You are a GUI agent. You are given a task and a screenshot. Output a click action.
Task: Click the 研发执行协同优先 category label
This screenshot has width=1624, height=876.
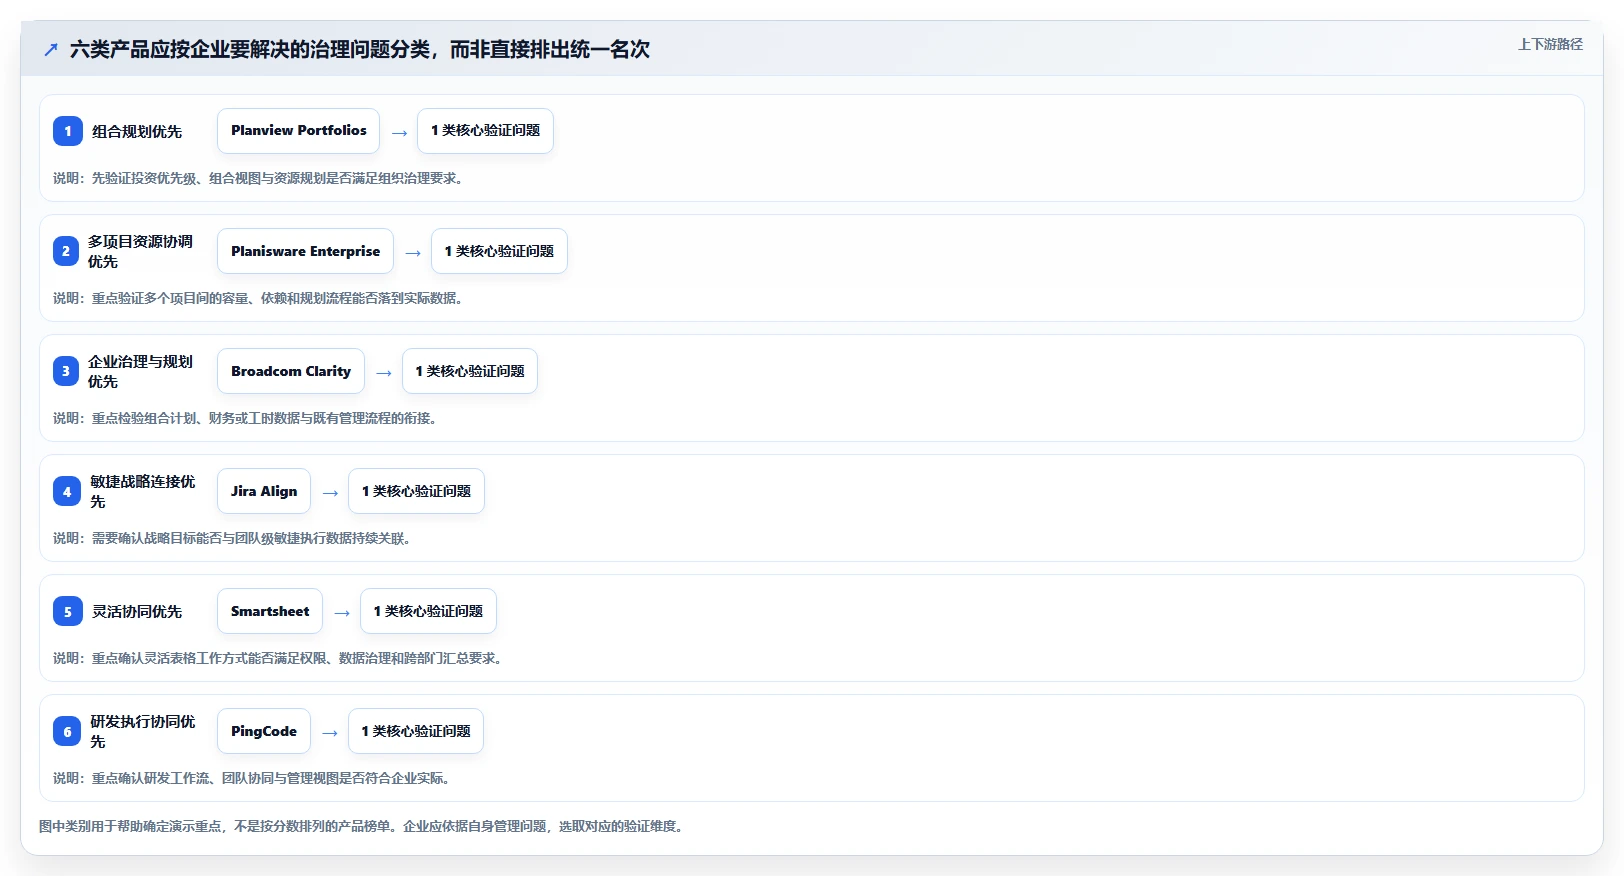[143, 731]
